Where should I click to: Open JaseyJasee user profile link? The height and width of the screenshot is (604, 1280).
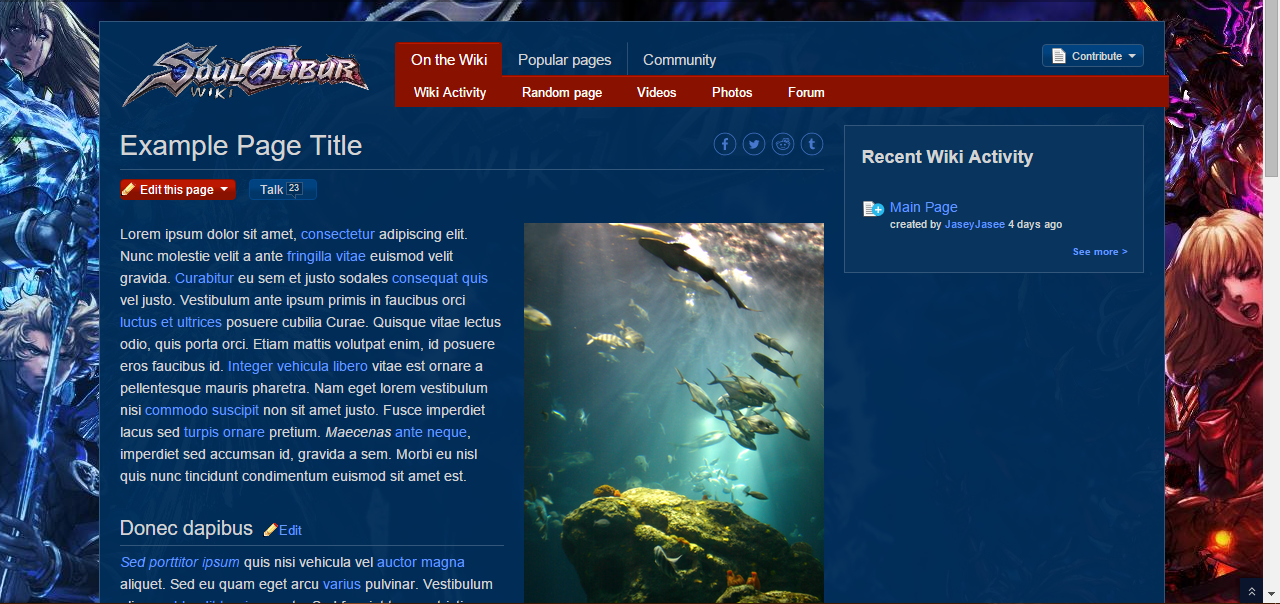point(974,225)
